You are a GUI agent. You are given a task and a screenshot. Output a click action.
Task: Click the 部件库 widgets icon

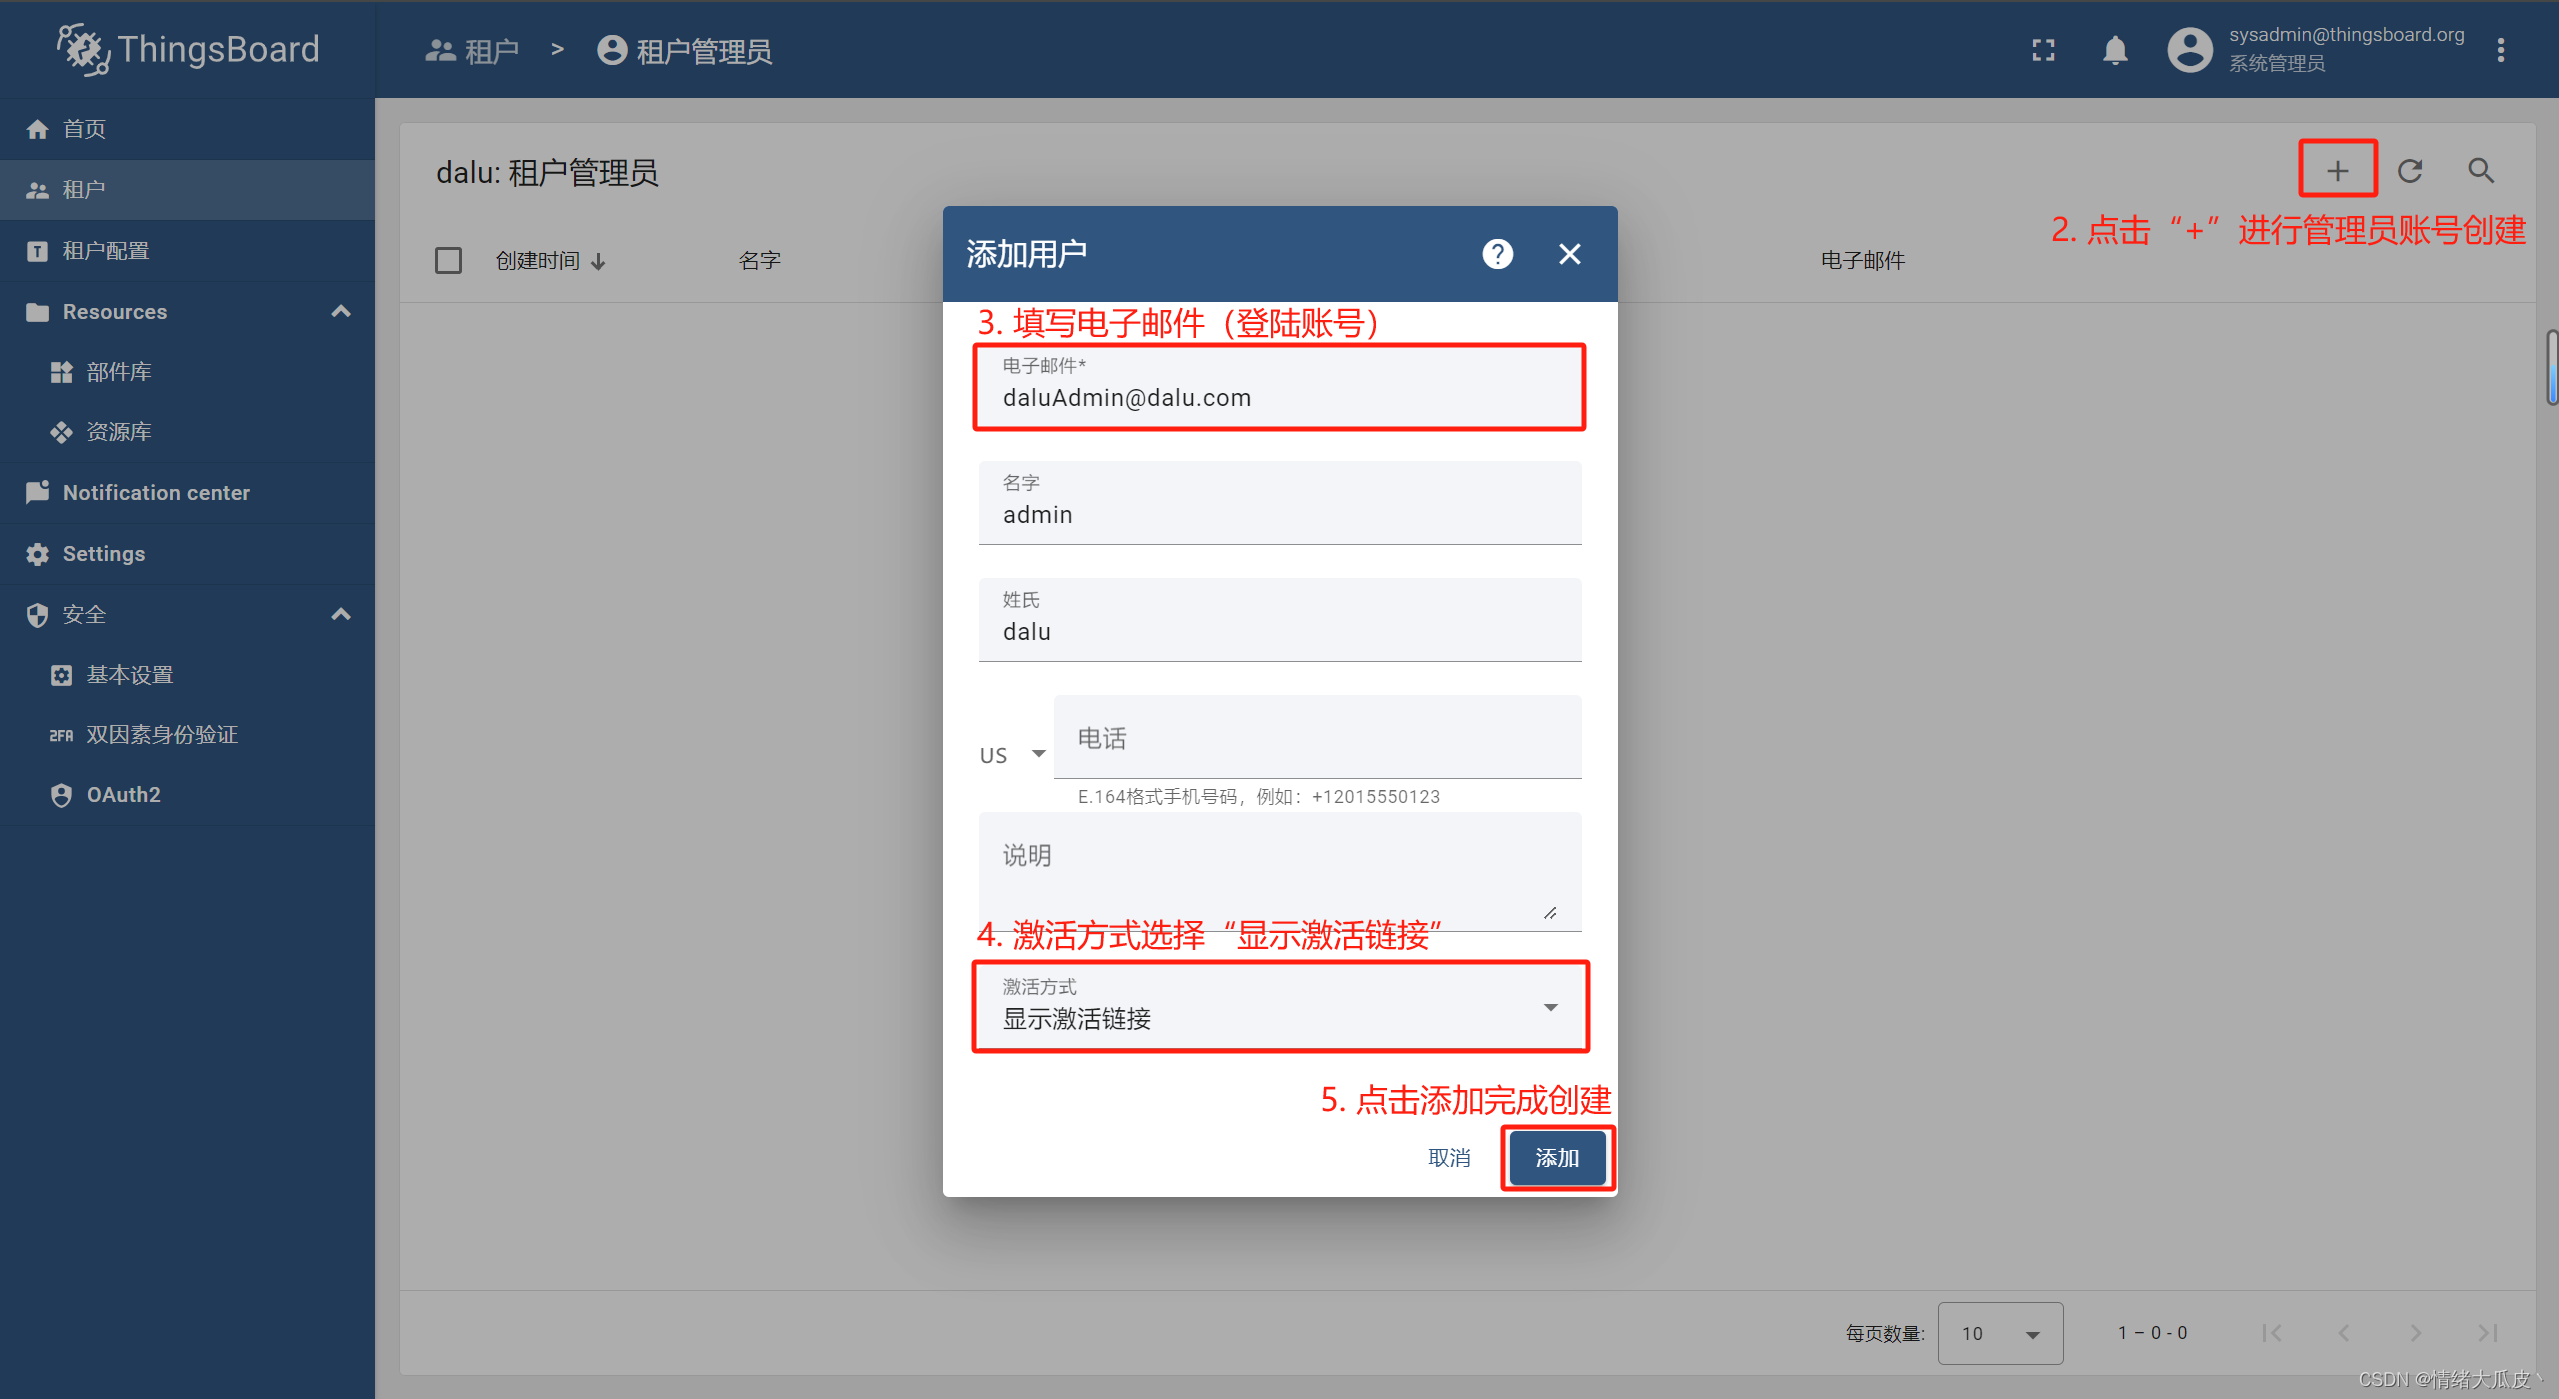pos(61,372)
